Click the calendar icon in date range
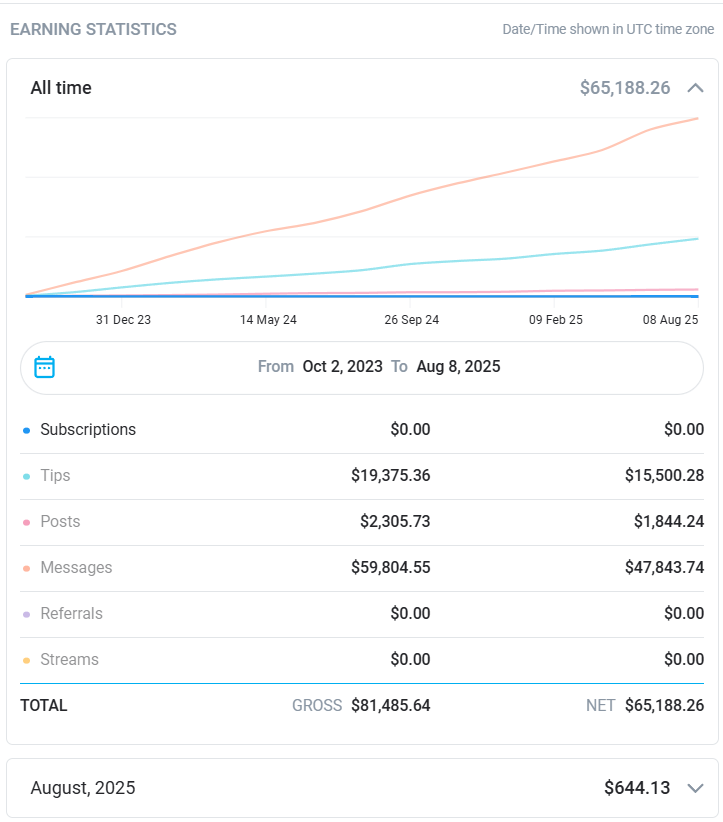The width and height of the screenshot is (723, 822). (x=44, y=367)
